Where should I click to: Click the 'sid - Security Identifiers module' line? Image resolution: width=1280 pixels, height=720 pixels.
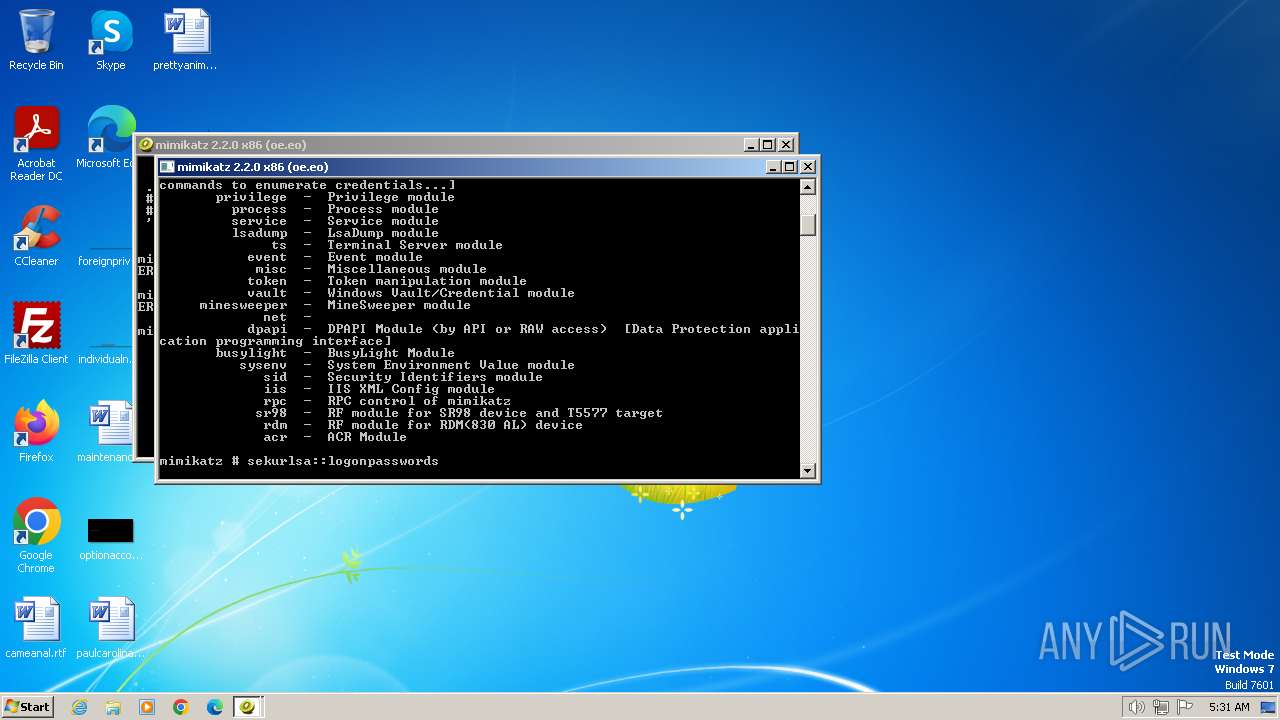[403, 377]
